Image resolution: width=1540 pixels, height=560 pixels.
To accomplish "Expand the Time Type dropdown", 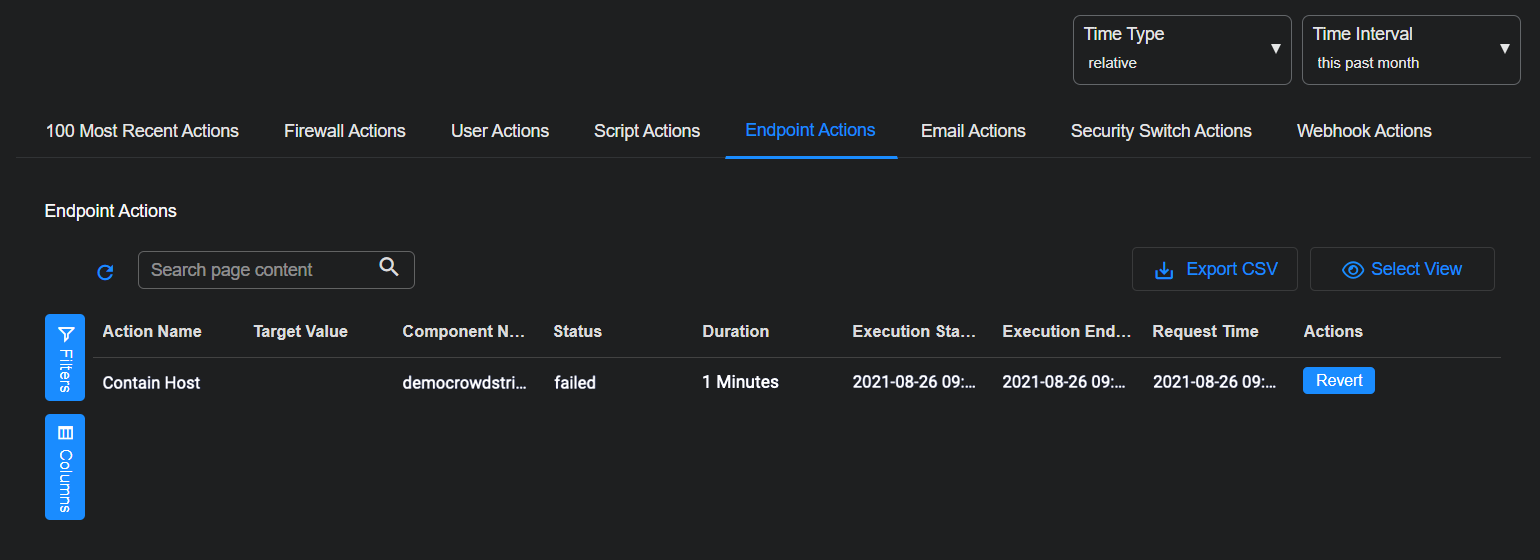I will tap(1181, 49).
